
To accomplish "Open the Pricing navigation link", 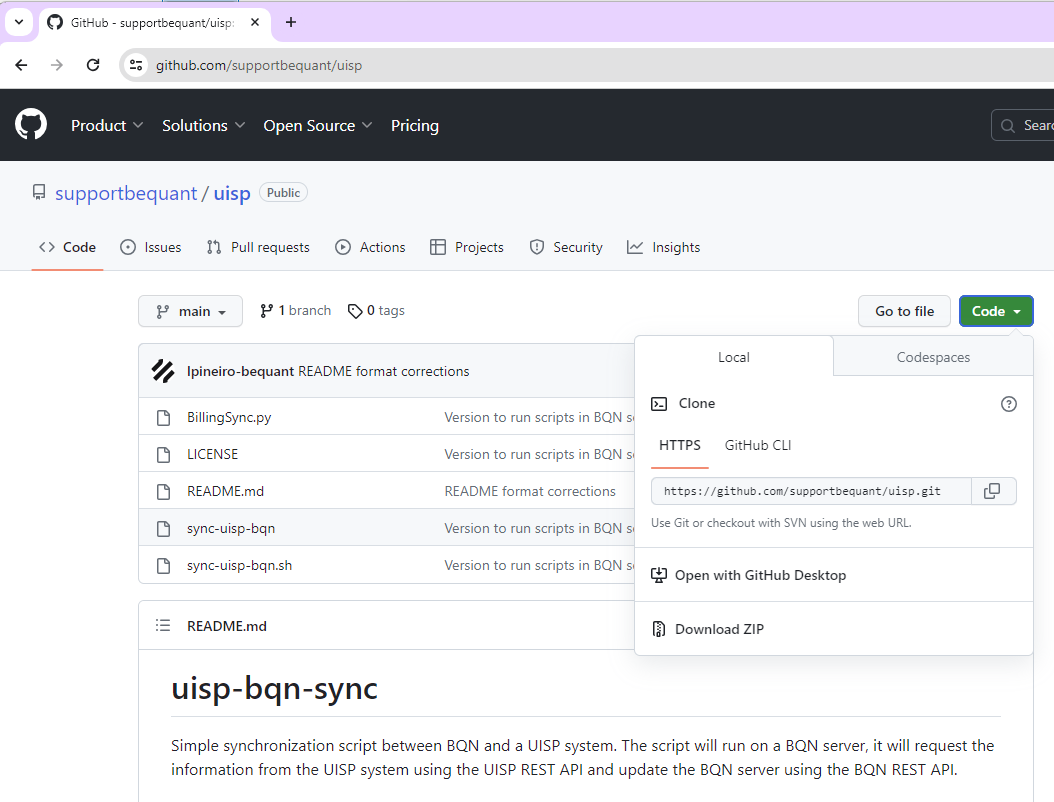I will (x=415, y=125).
